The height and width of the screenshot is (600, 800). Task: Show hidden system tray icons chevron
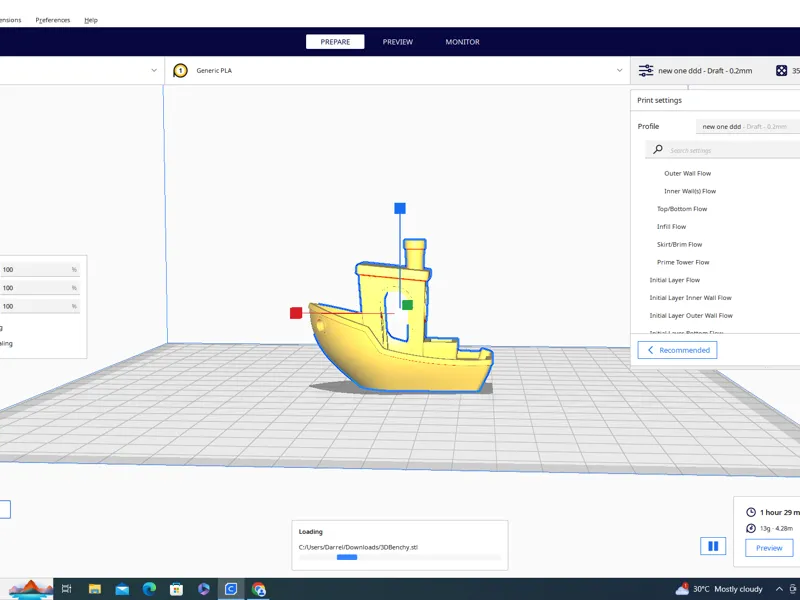click(x=779, y=589)
